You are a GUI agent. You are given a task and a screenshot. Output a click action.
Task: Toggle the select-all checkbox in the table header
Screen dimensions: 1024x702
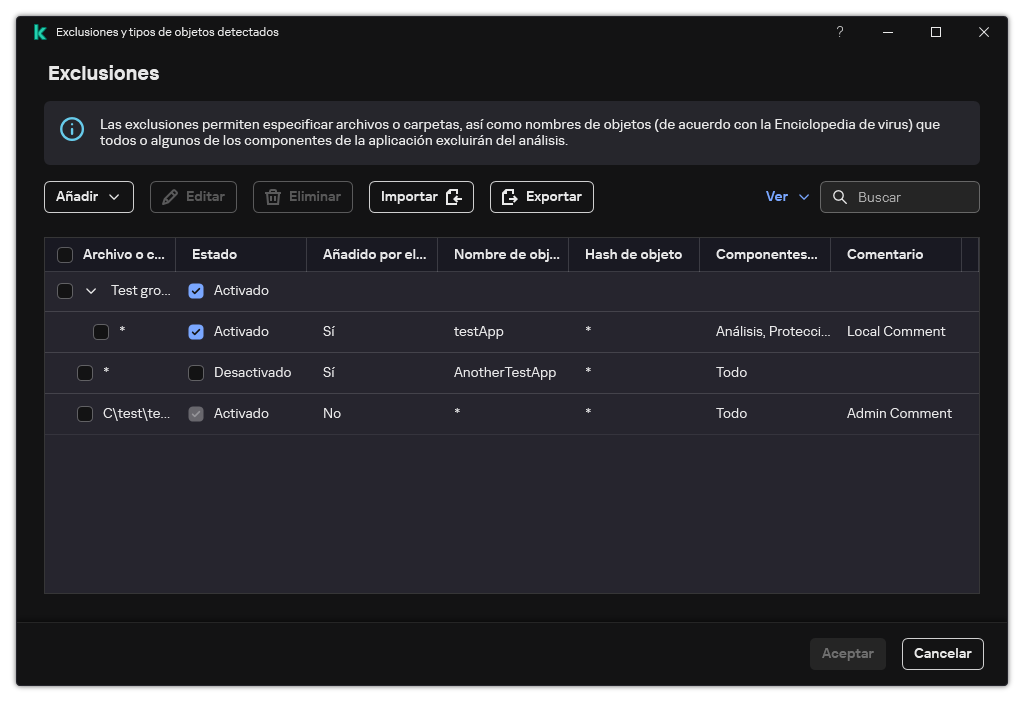[65, 254]
